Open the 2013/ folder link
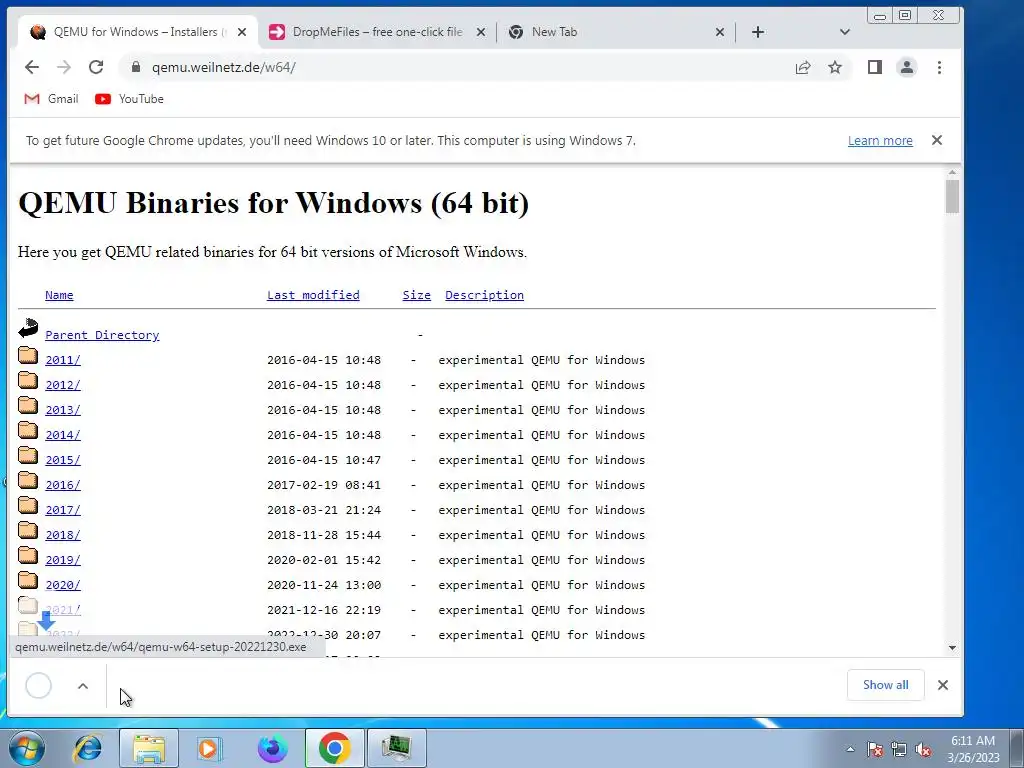1024x768 pixels. [63, 410]
